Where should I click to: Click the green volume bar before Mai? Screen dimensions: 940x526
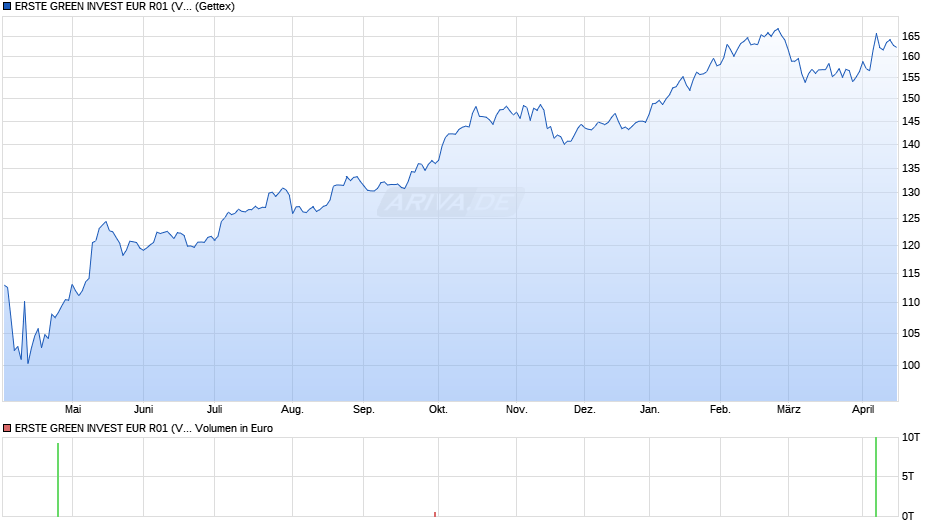(x=58, y=480)
